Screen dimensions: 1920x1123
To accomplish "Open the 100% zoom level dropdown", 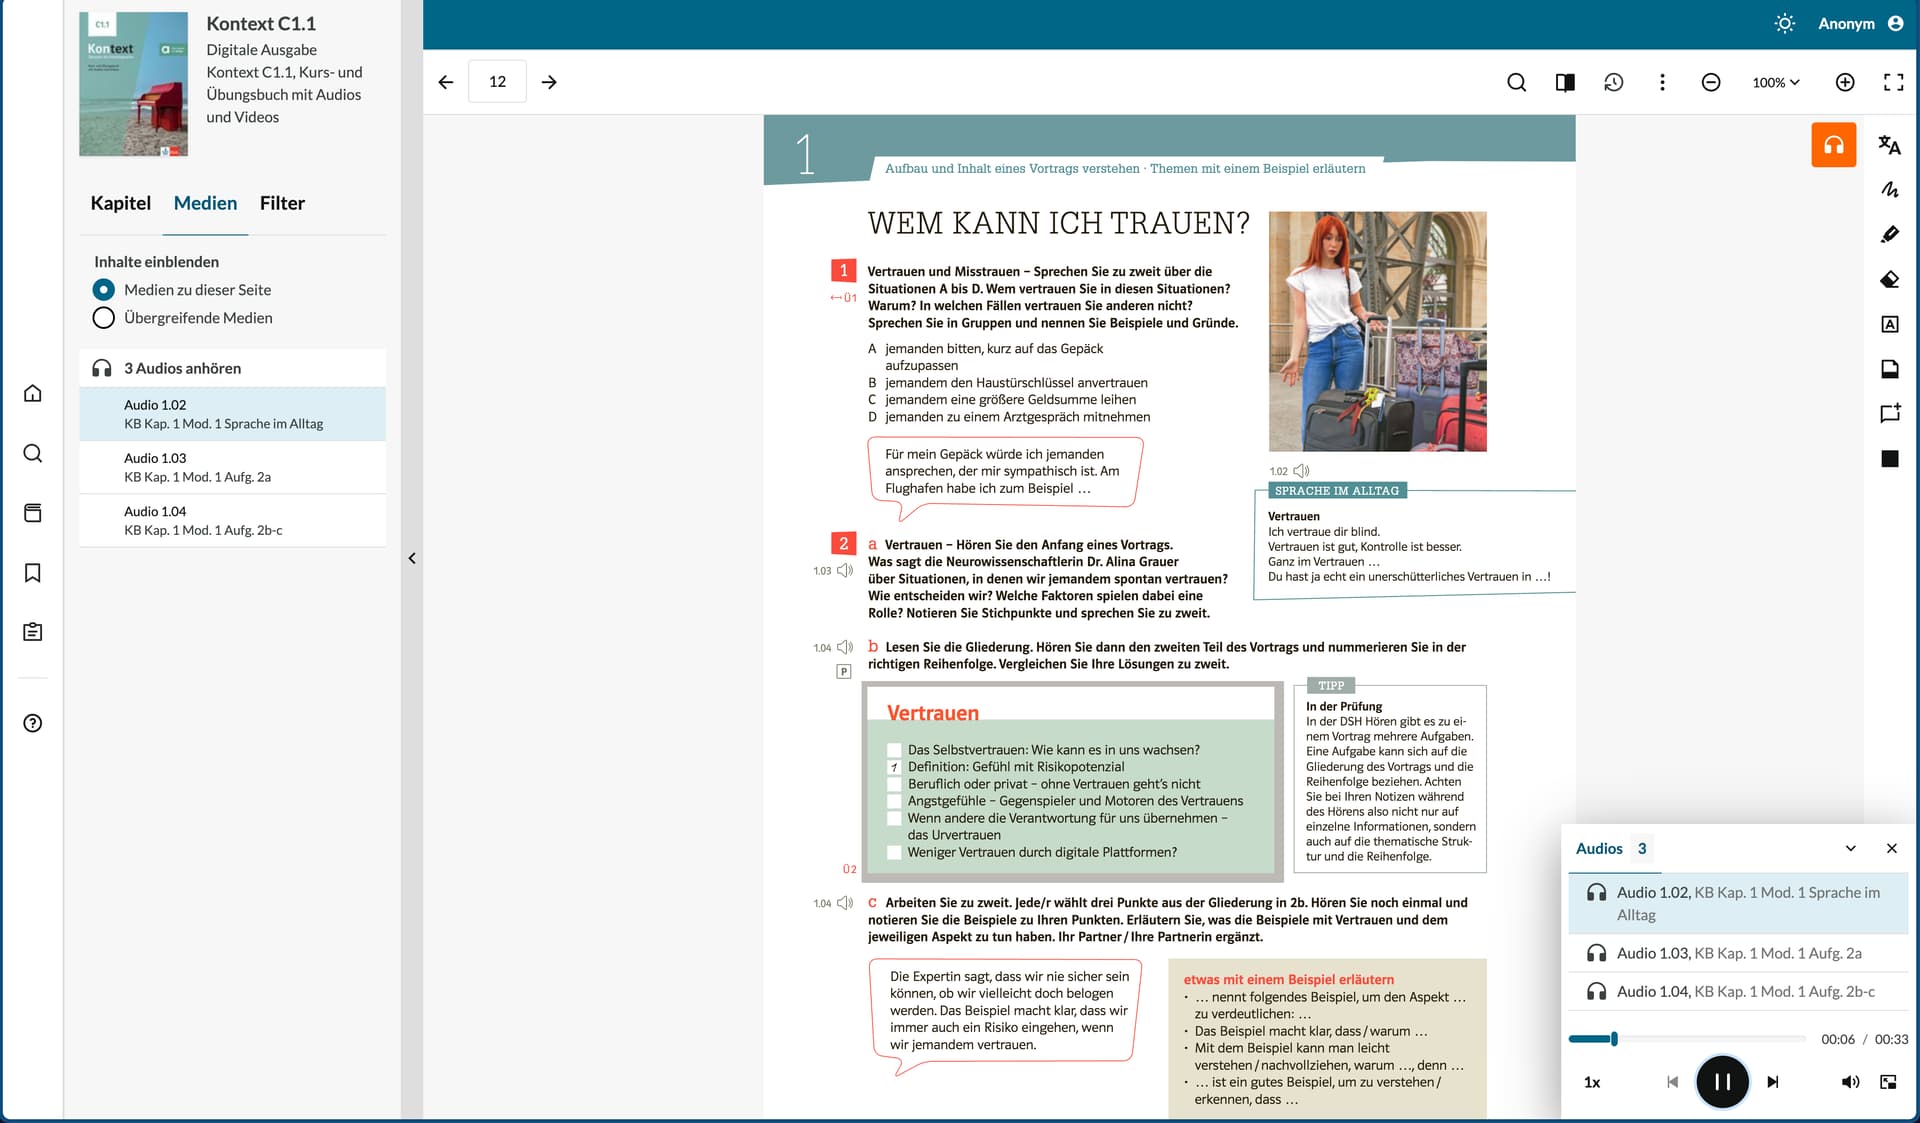I will click(x=1776, y=82).
